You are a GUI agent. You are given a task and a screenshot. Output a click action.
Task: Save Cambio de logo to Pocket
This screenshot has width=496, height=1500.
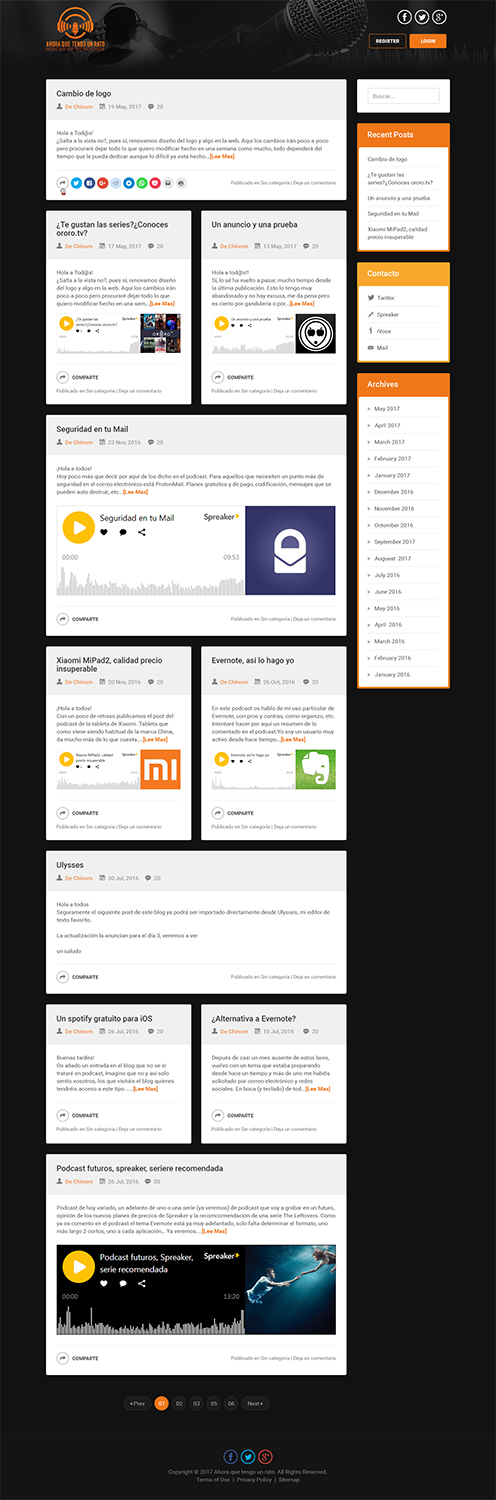154,183
